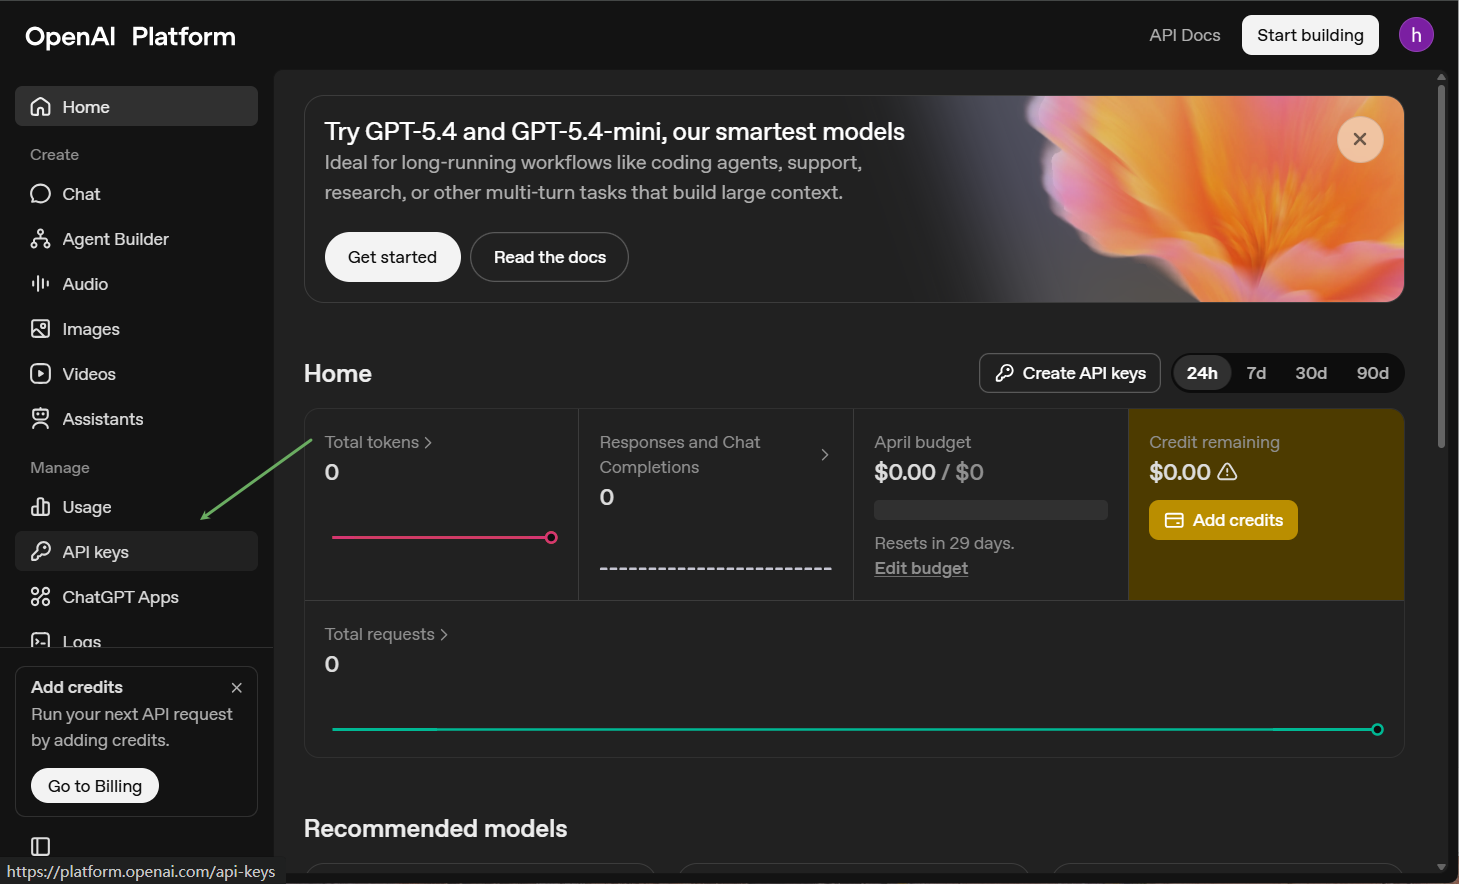Open the Chat bubble icon
Viewport: 1459px width, 884px height.
(40, 194)
